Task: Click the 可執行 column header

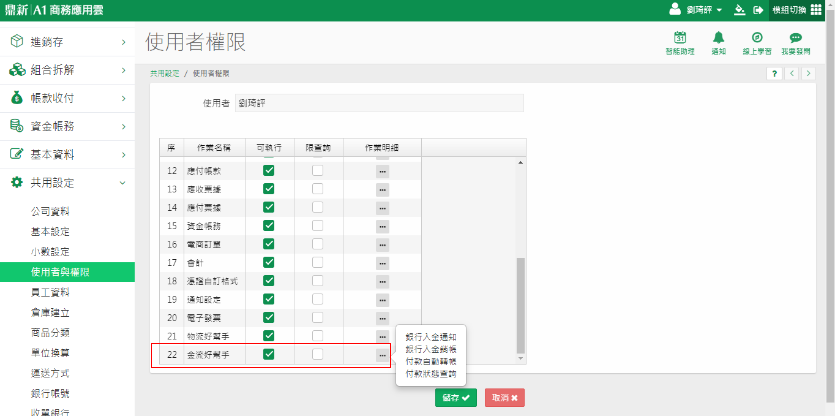Action: [270, 148]
